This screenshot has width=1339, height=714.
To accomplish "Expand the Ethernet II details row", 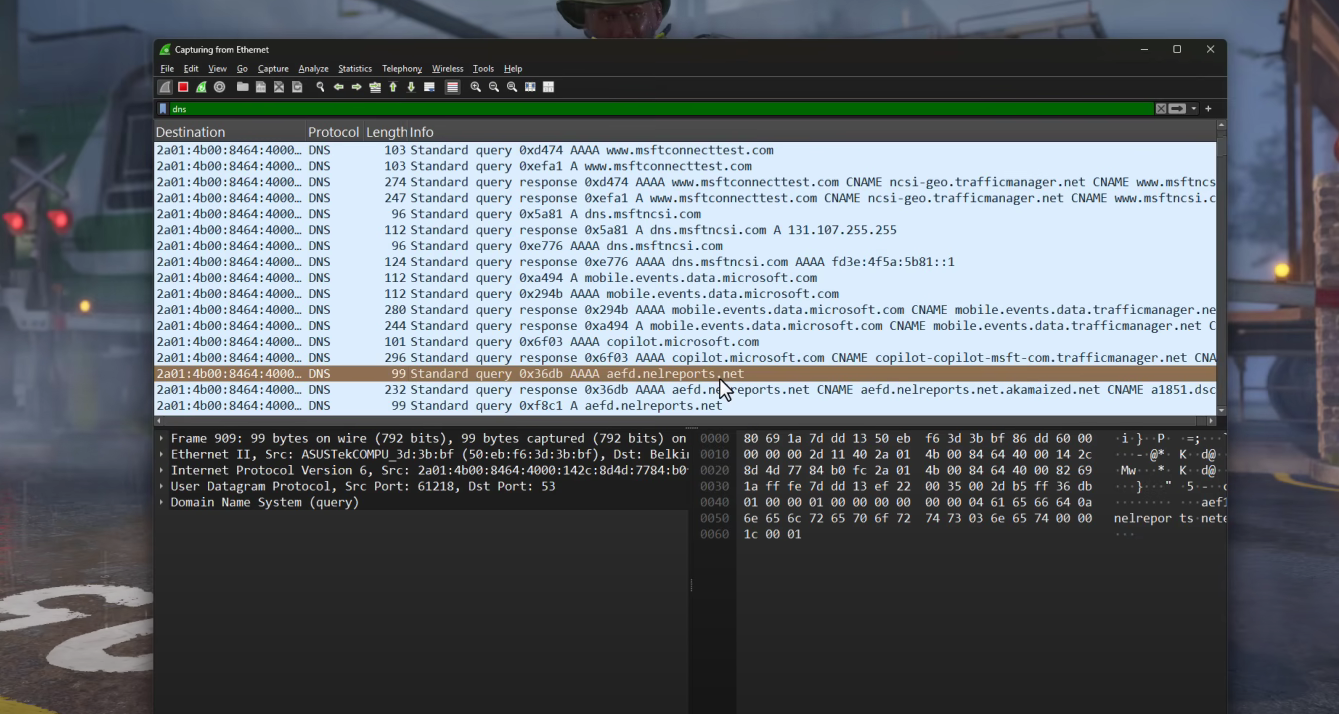I will (162, 454).
